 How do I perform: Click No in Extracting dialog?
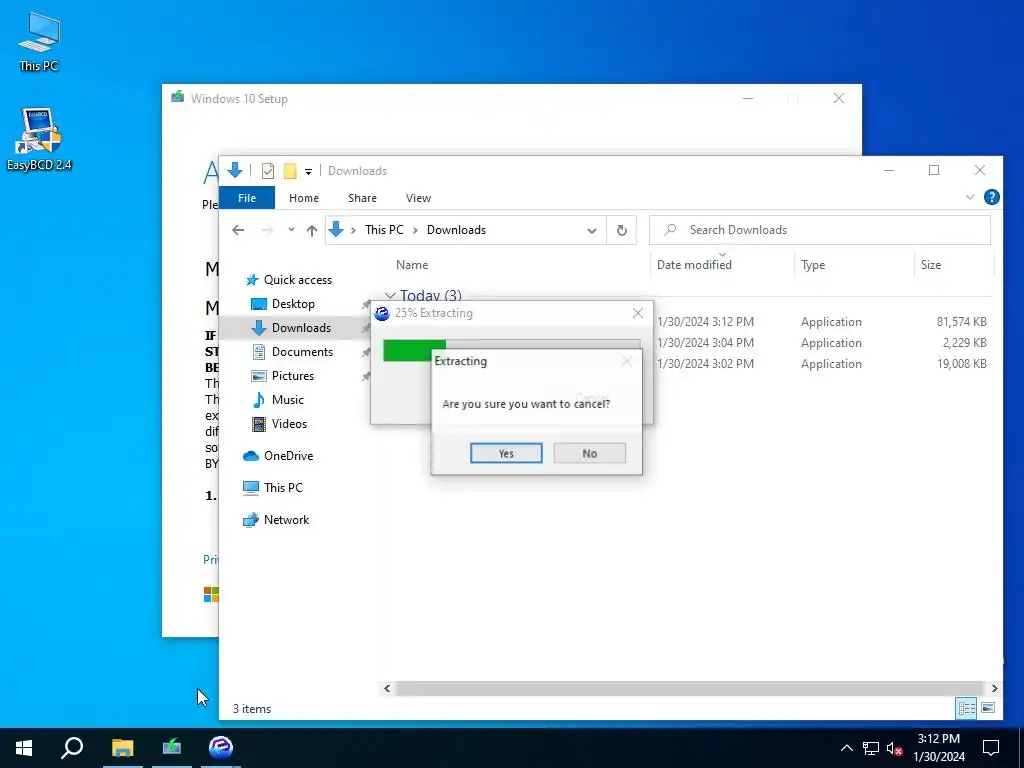tap(589, 453)
